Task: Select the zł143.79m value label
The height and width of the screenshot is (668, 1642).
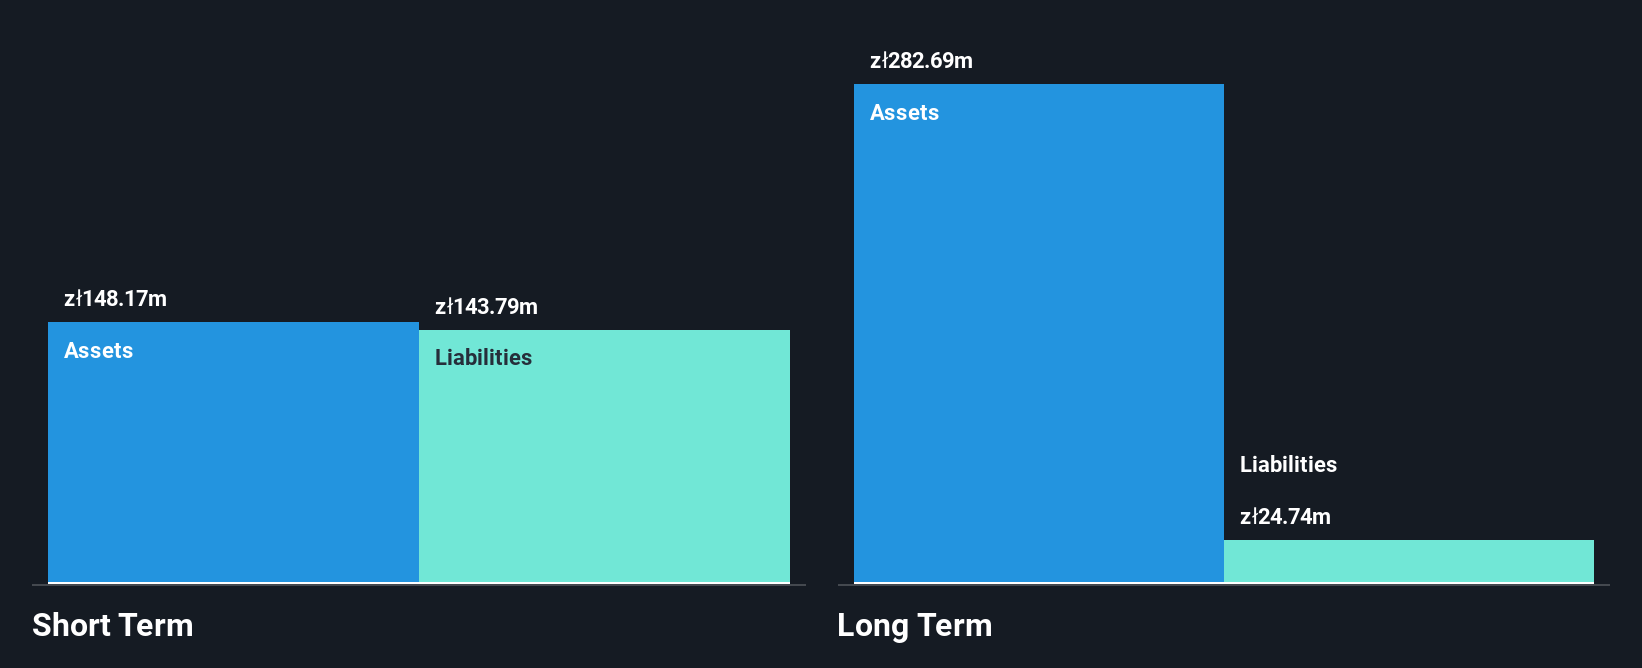Action: tap(486, 306)
